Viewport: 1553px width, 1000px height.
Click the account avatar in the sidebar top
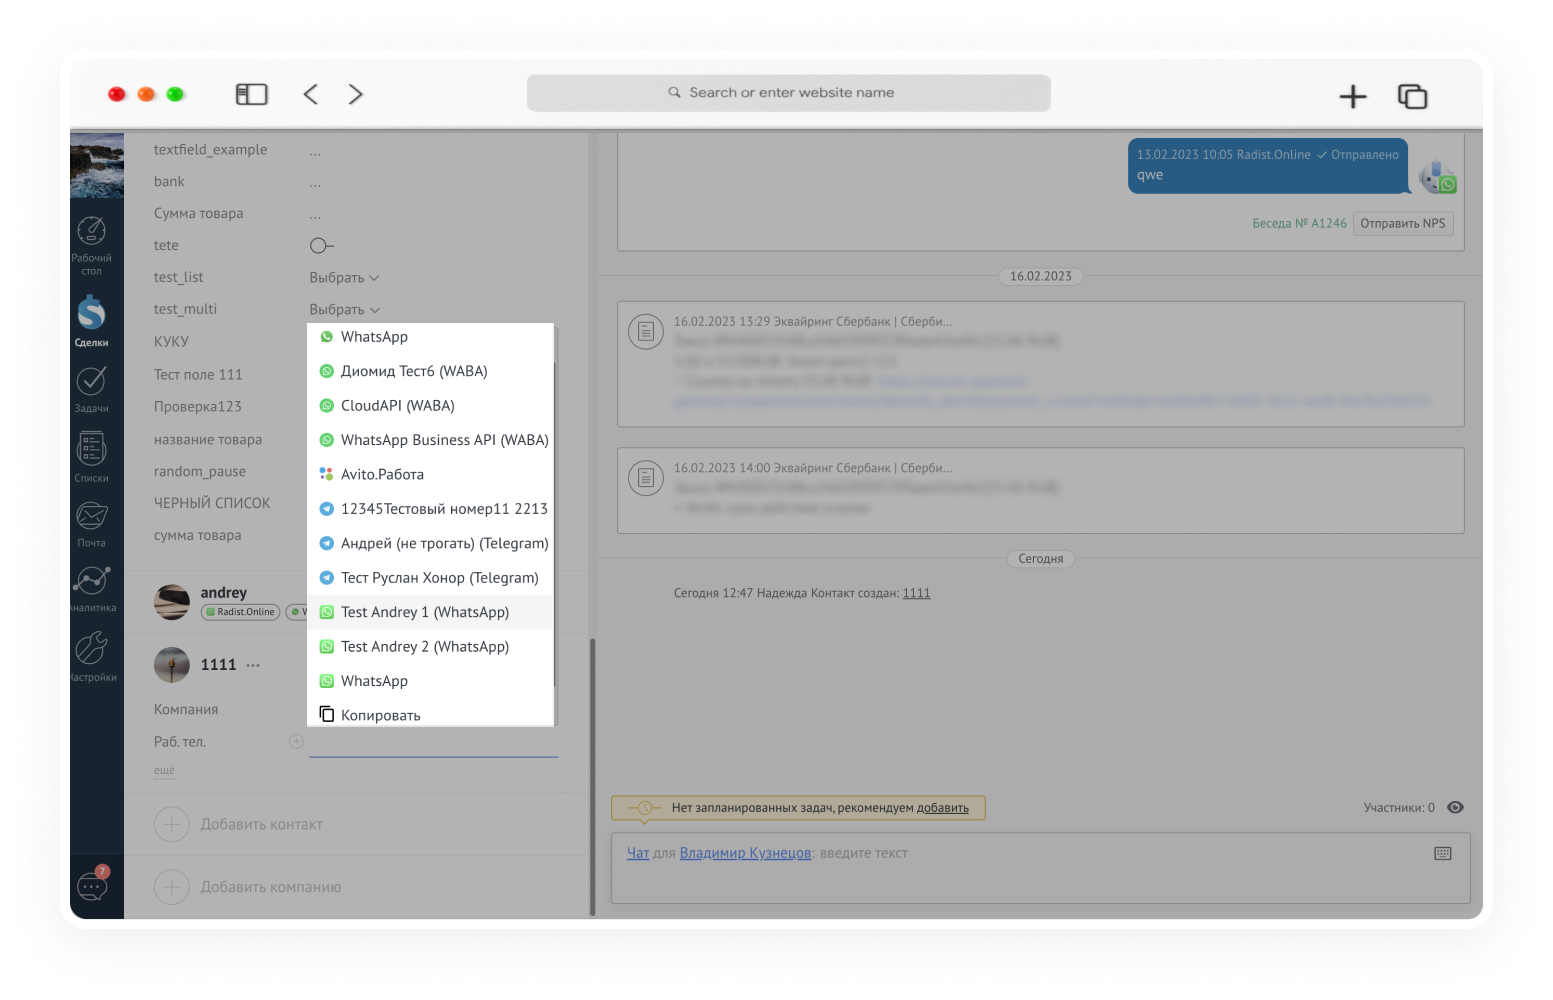[97, 166]
